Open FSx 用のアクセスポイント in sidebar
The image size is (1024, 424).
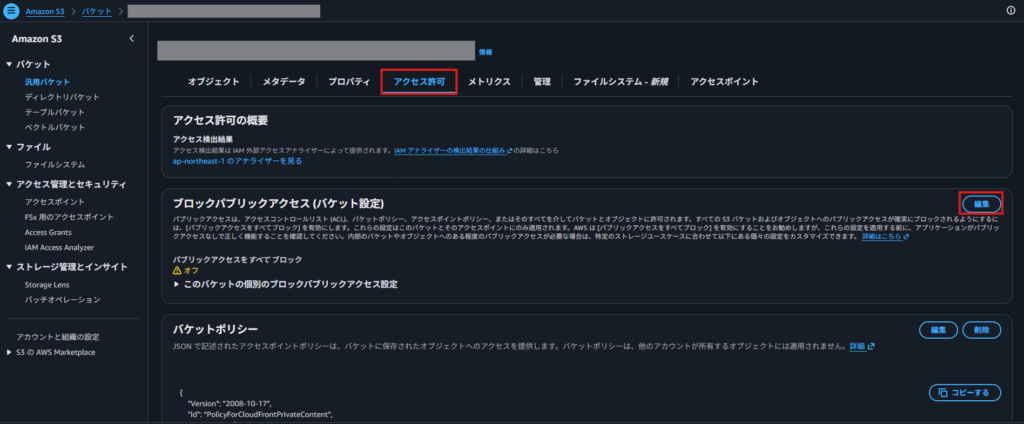[x=69, y=217]
